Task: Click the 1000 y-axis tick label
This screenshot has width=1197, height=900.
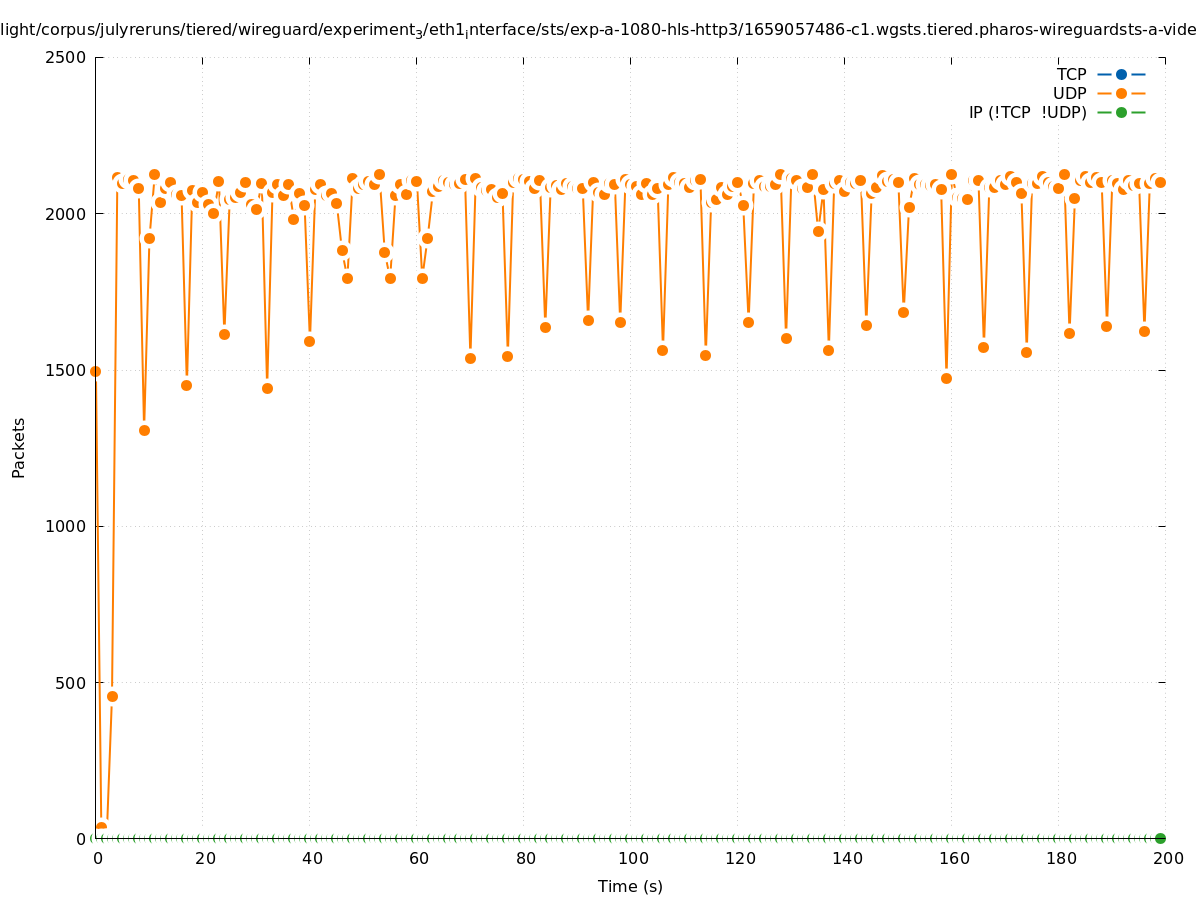Action: (67, 526)
